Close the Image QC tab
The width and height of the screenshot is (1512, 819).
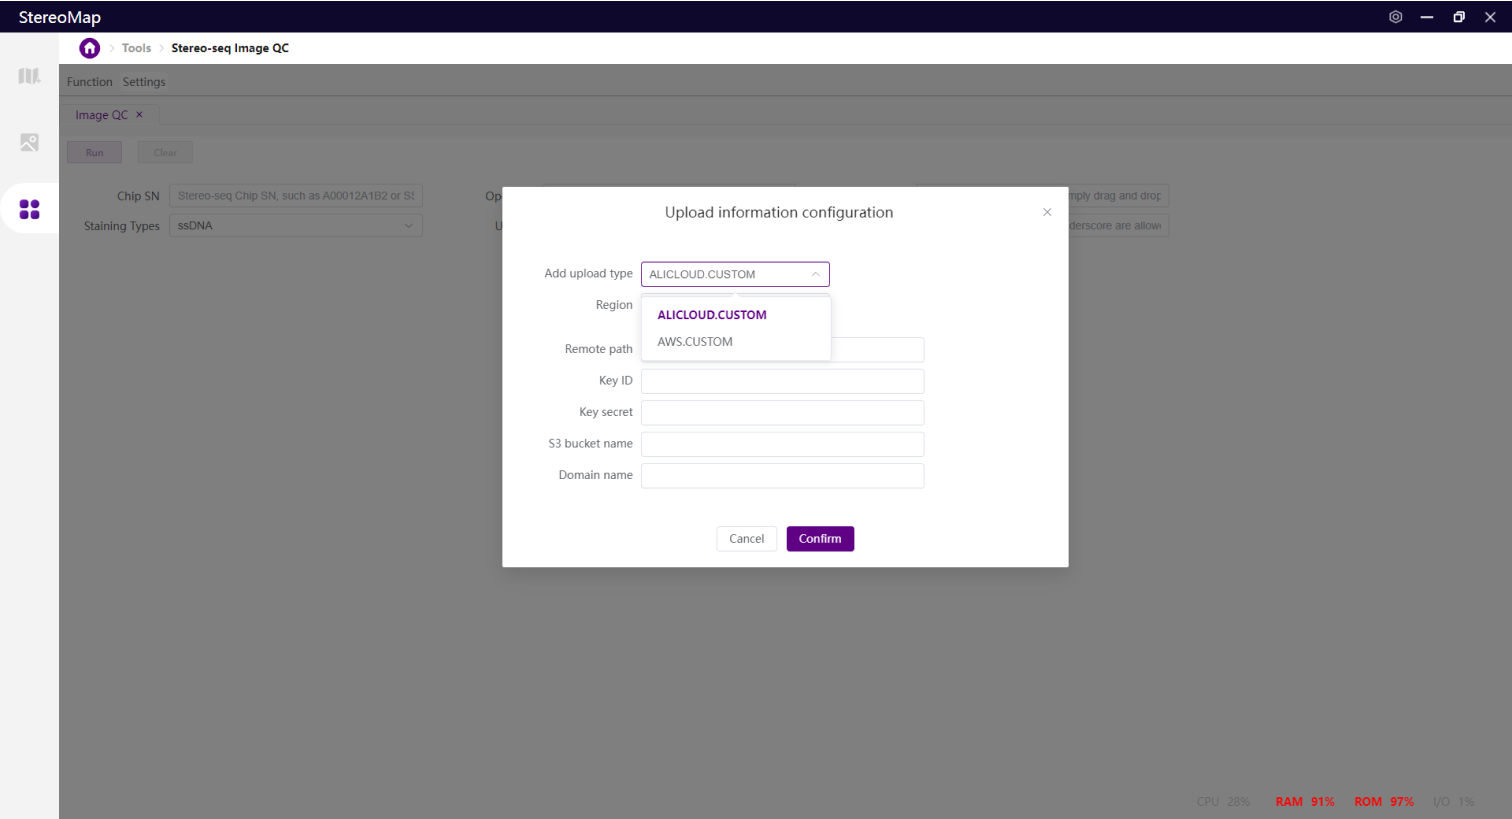[x=140, y=115]
